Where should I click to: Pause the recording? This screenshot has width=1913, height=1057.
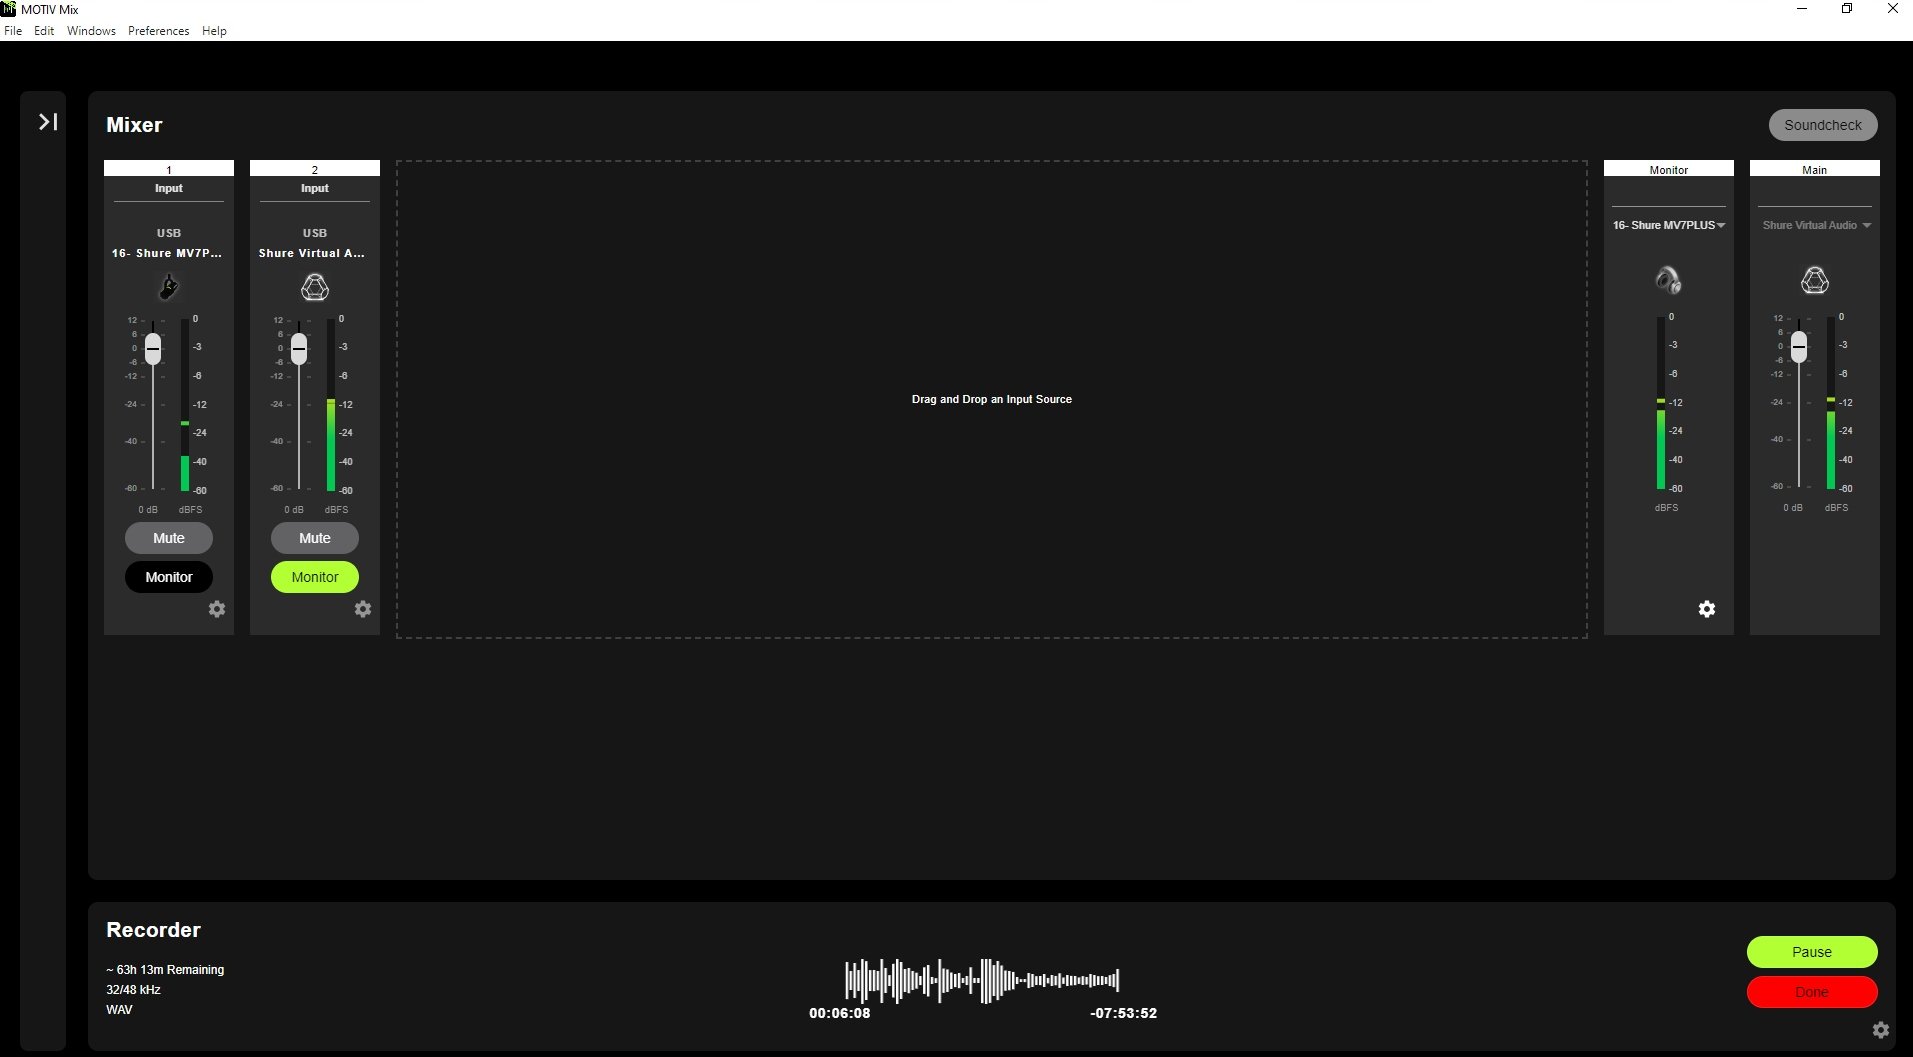point(1812,952)
